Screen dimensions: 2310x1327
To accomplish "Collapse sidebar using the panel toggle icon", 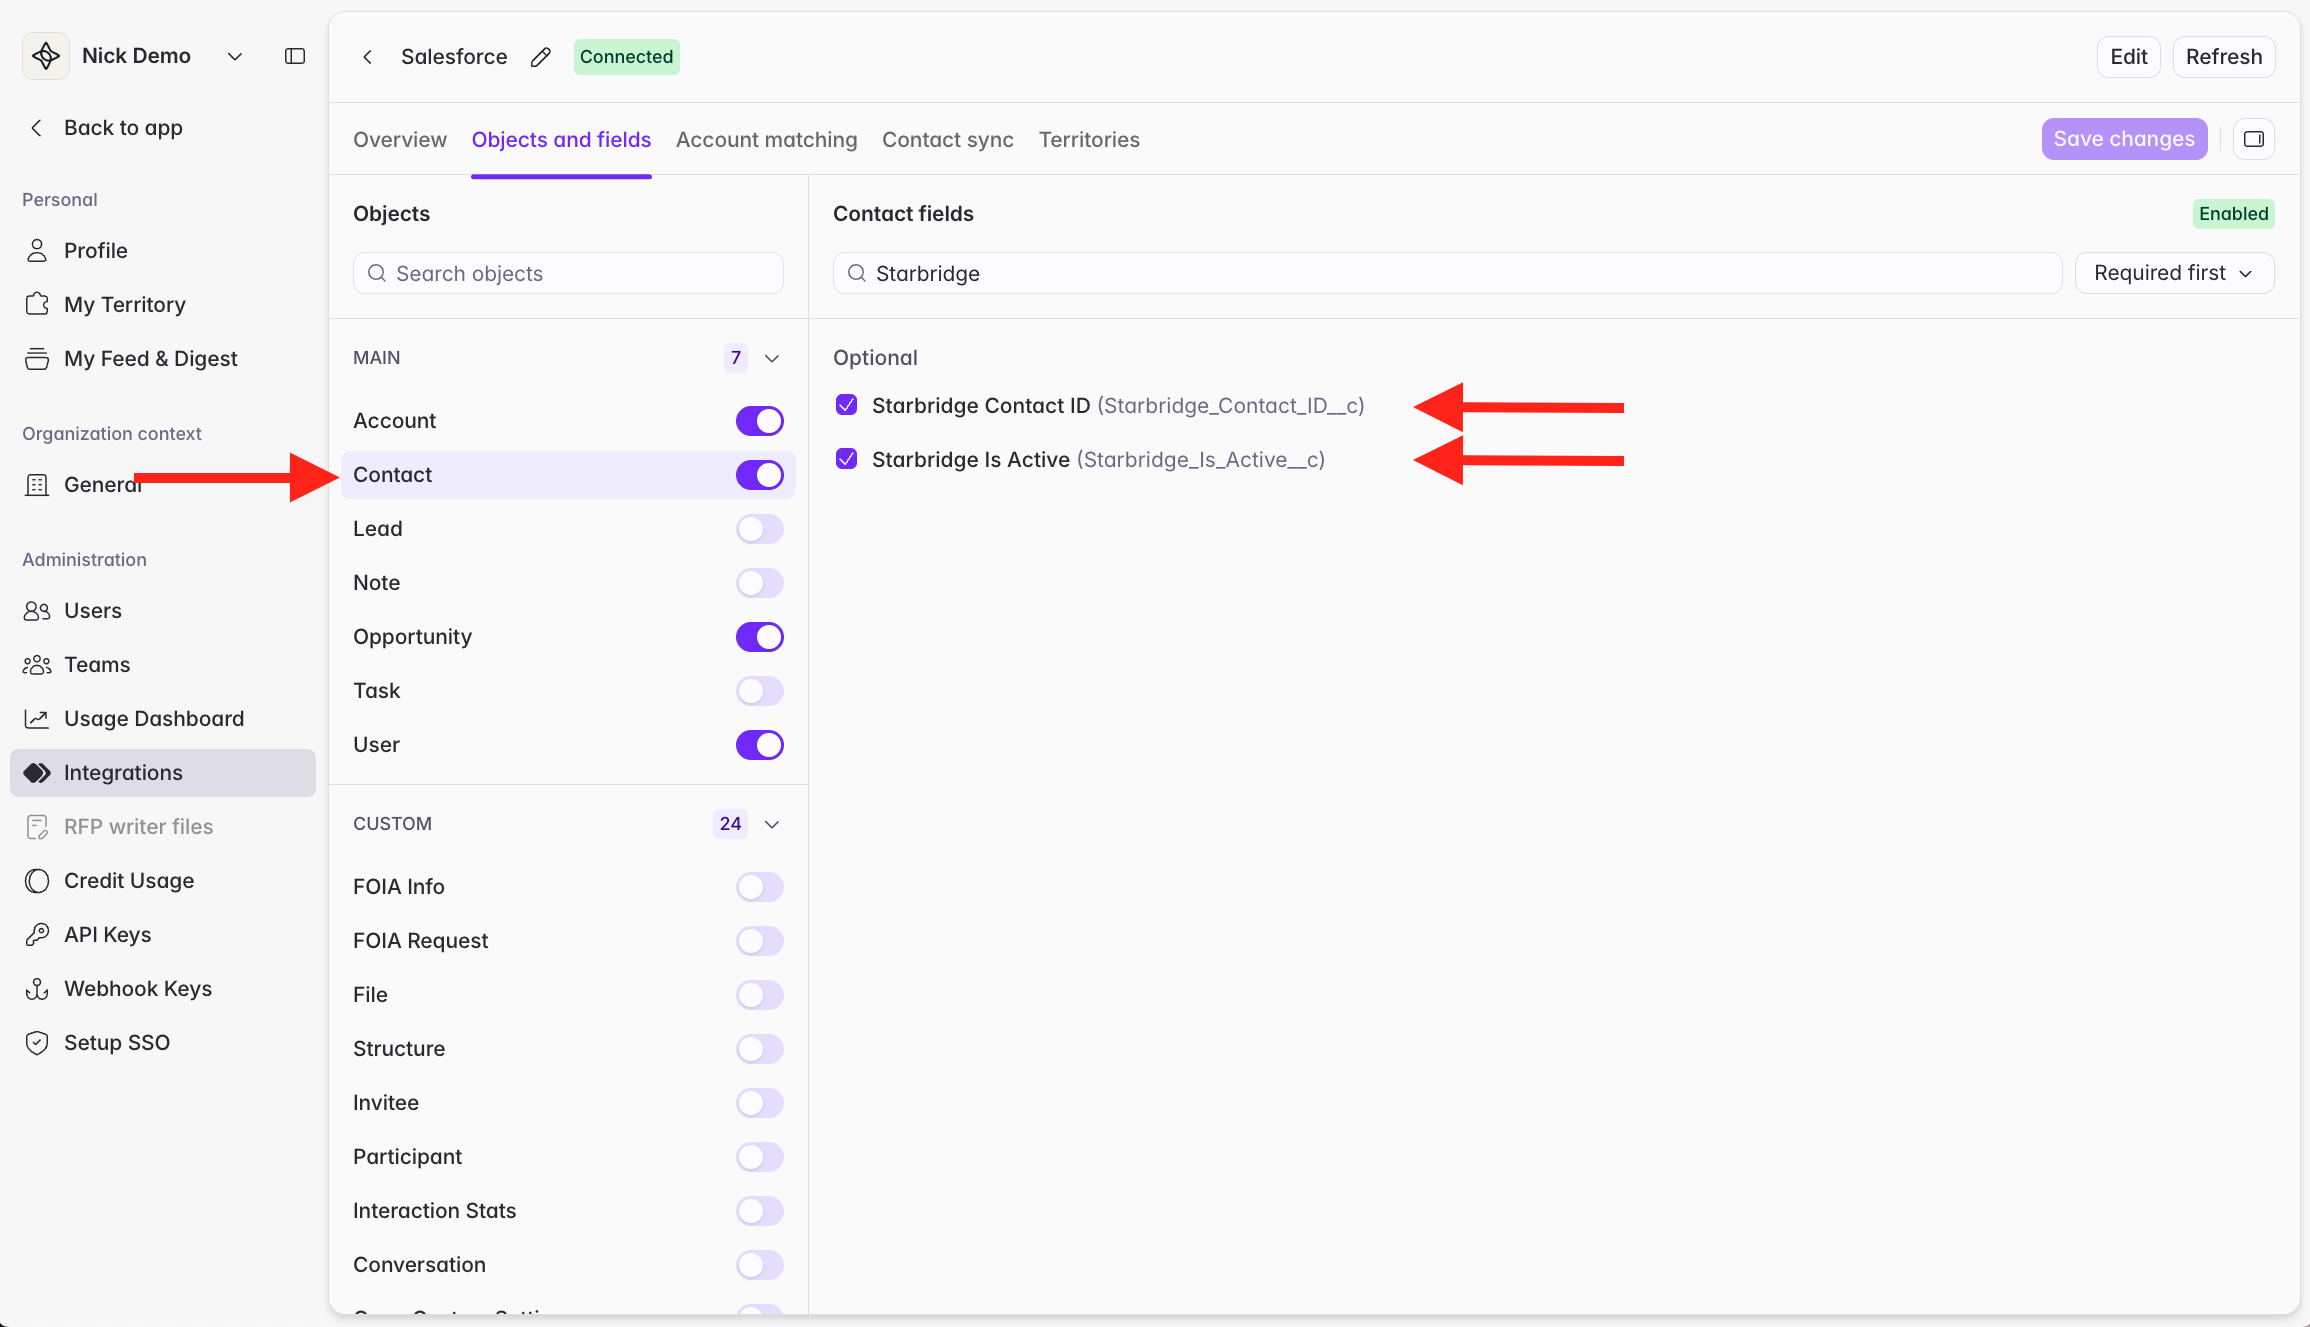I will pos(295,56).
